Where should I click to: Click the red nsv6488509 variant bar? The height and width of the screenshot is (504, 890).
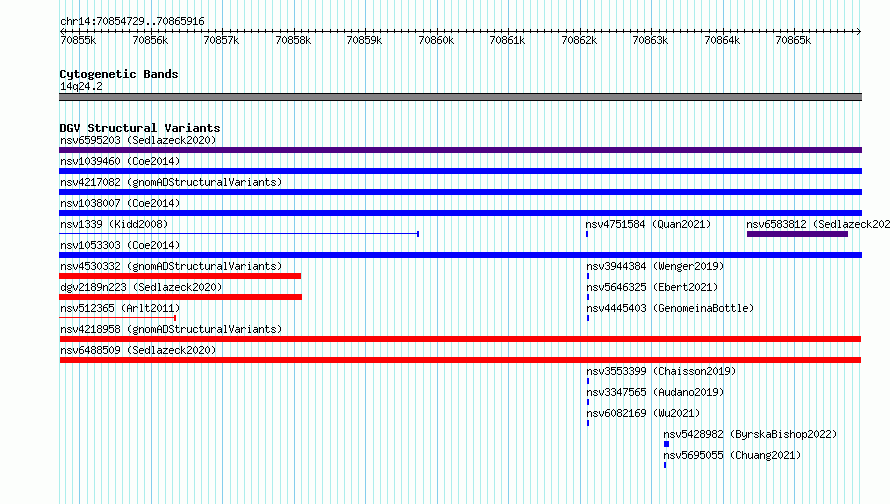460,360
